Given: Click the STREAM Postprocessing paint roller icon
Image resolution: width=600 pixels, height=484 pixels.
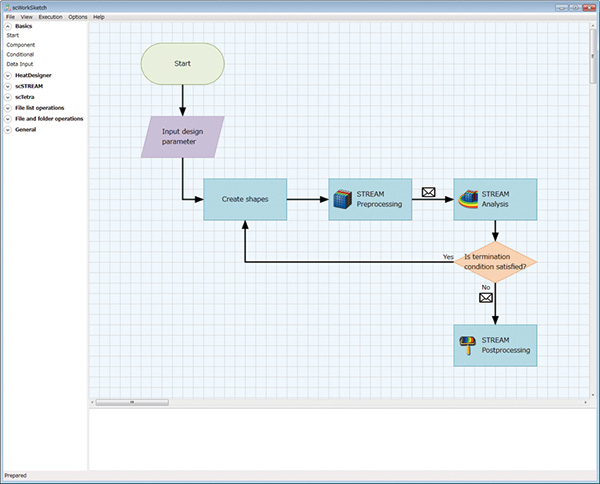Looking at the screenshot, I should tap(468, 345).
